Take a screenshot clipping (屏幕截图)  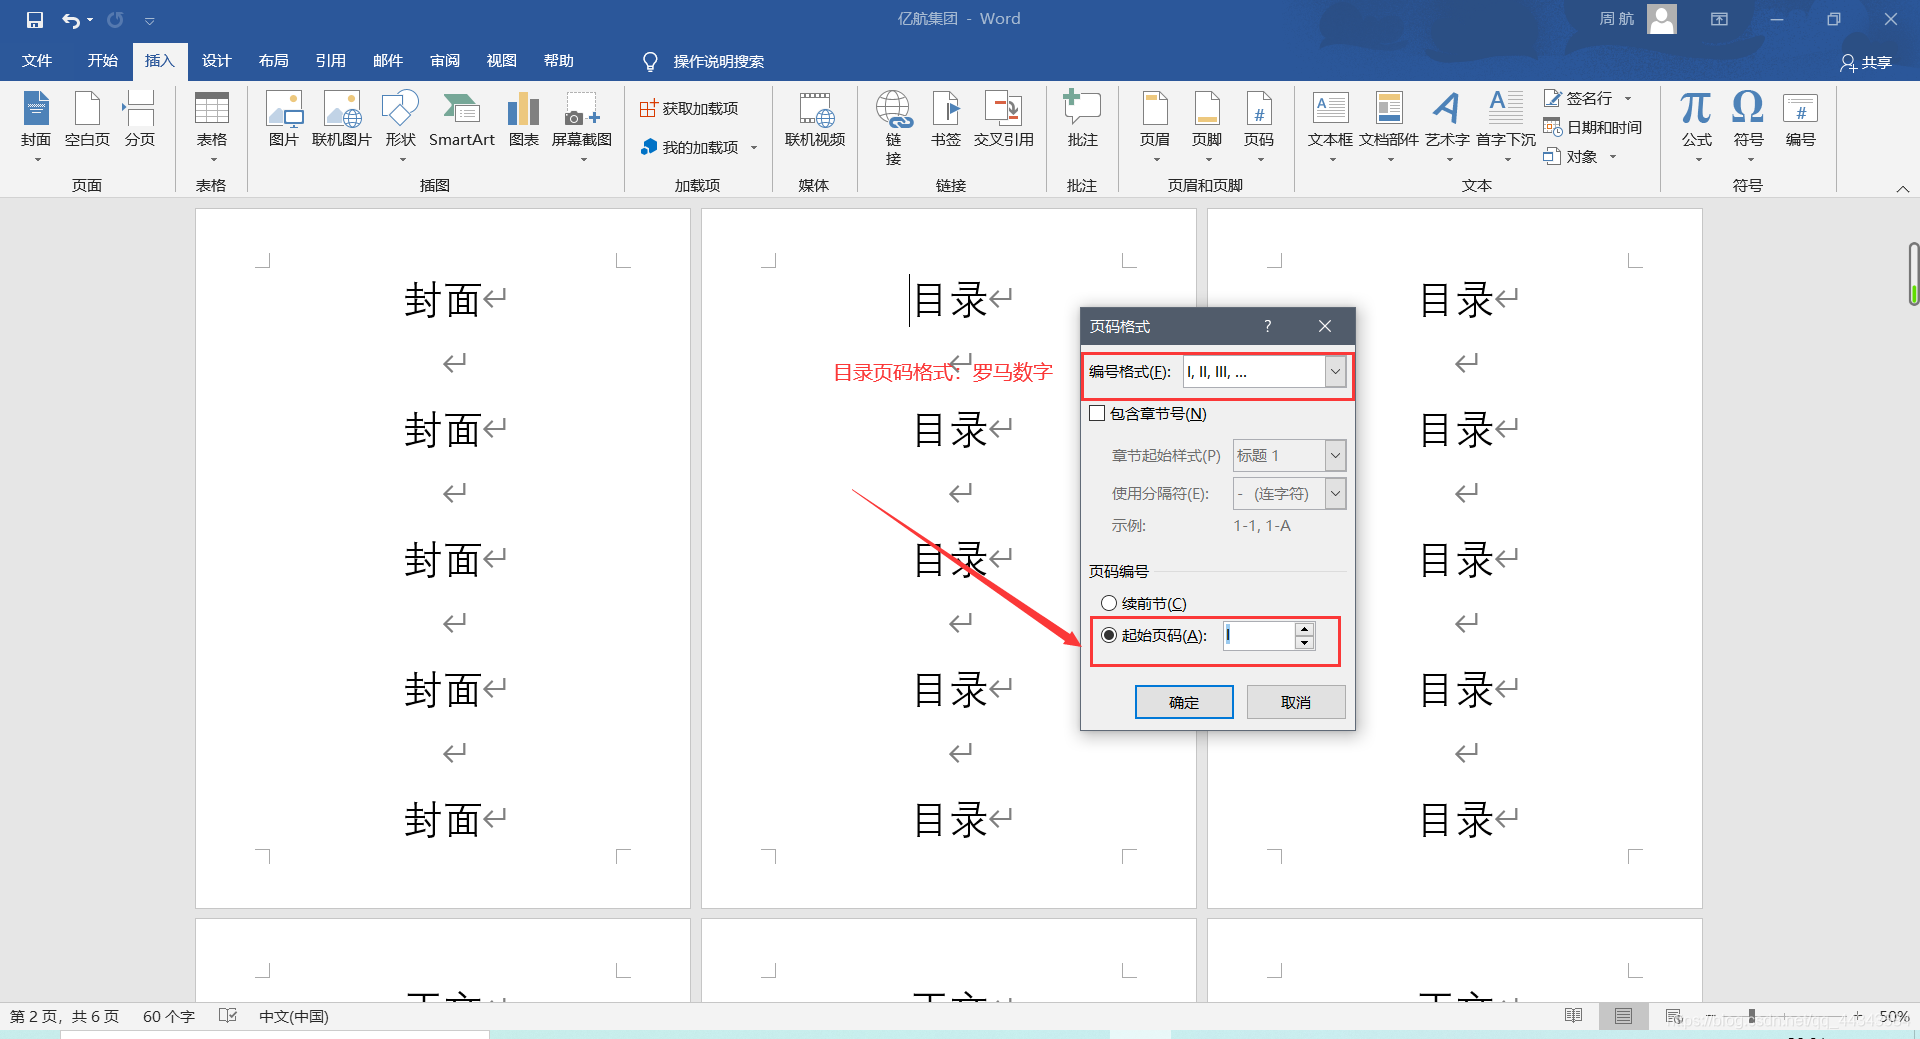pyautogui.click(x=582, y=126)
